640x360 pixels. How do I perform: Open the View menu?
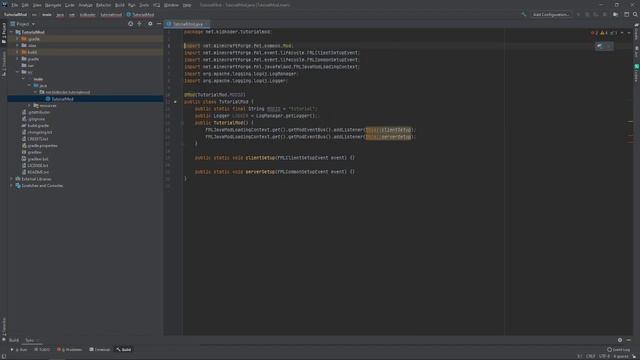[x=37, y=5]
